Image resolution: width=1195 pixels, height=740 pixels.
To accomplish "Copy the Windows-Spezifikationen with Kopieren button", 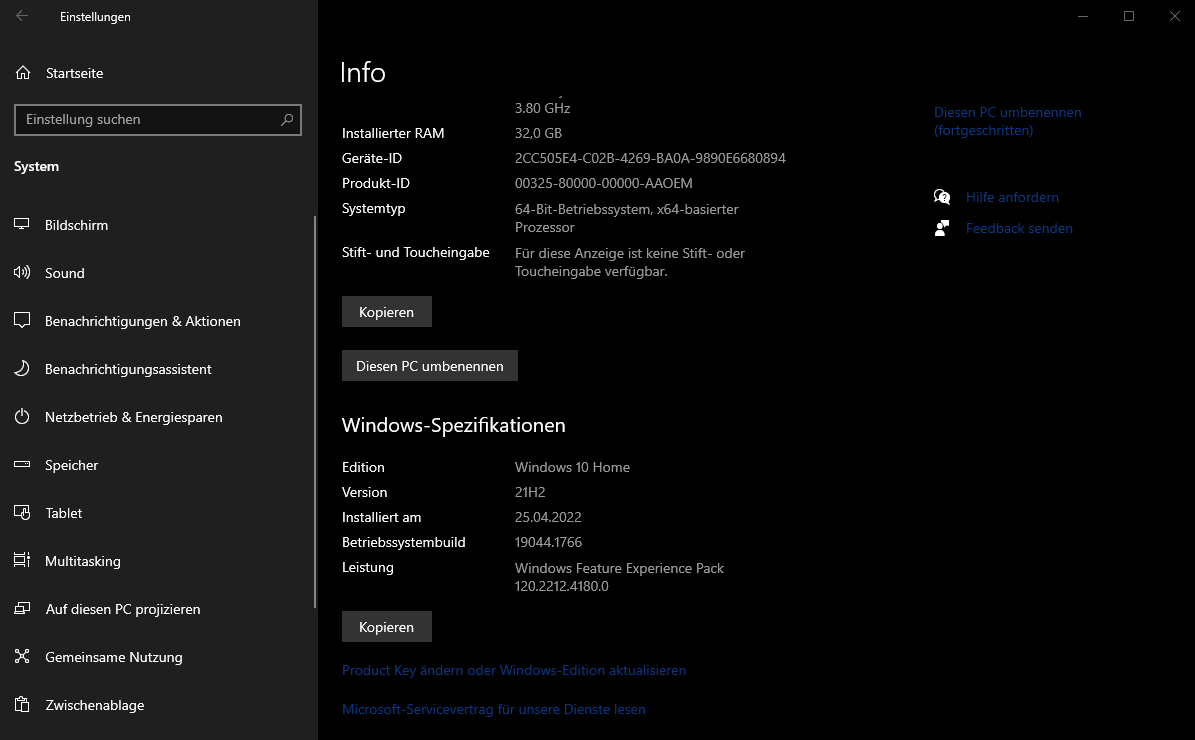I will (x=386, y=627).
